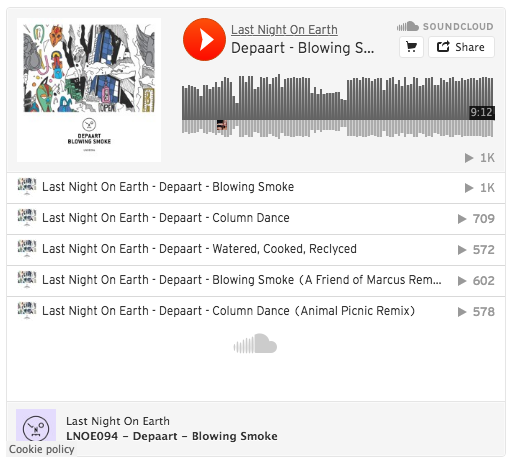Image resolution: width=515 pixels, height=467 pixels.
Task: Click the small thumbnail beside Column Dance track
Action: pyautogui.click(x=27, y=217)
